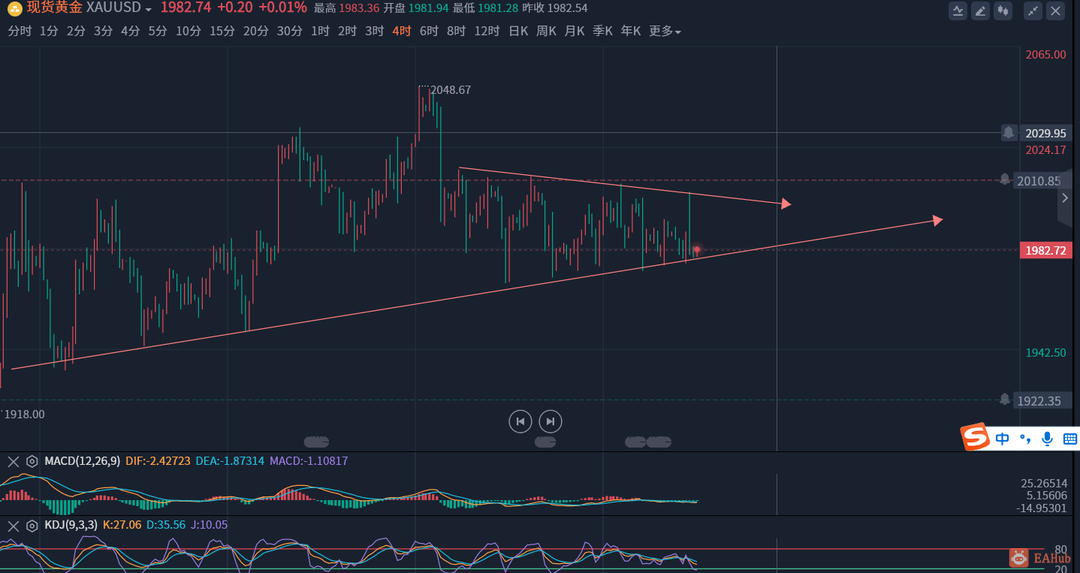Toggle Sogou punctuation mode icon
This screenshot has height=573, width=1080.
coord(1026,439)
